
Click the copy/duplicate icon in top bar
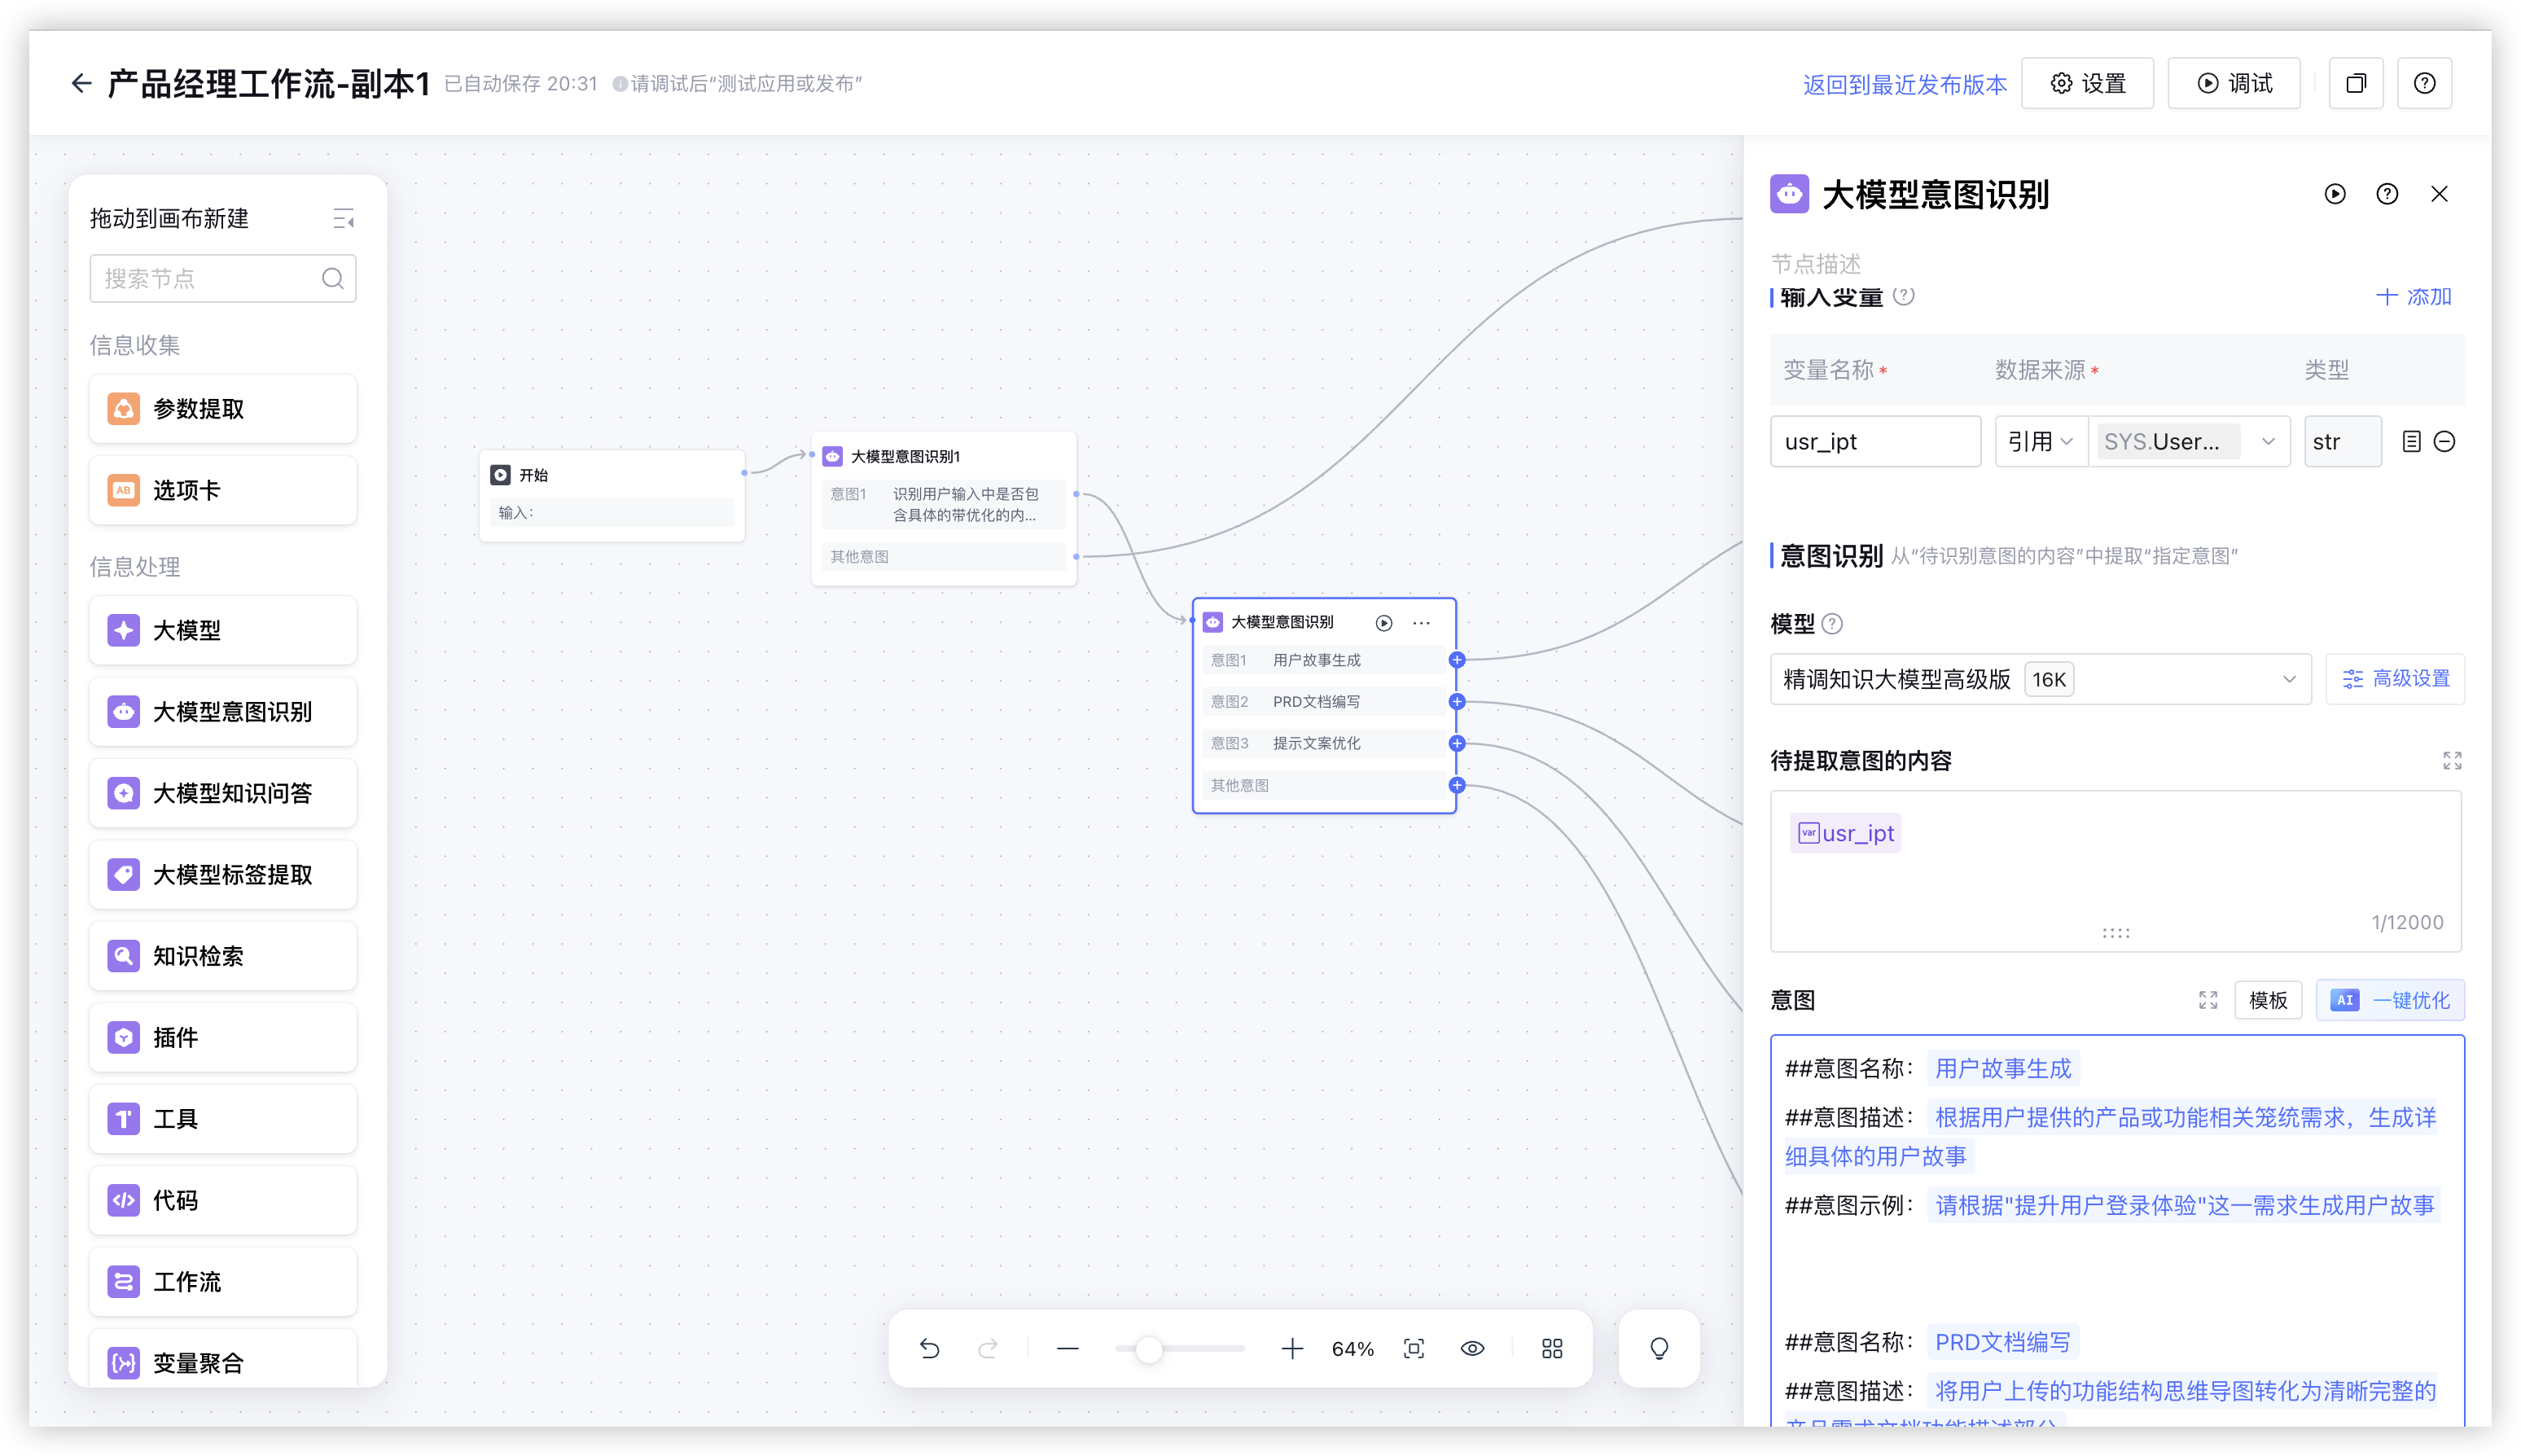2356,84
